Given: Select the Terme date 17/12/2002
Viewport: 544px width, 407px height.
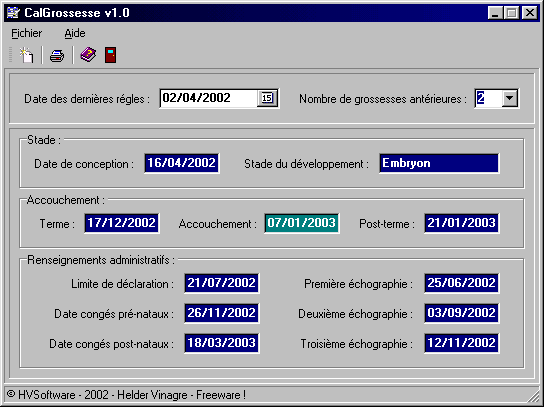Looking at the screenshot, I should (x=121, y=223).
